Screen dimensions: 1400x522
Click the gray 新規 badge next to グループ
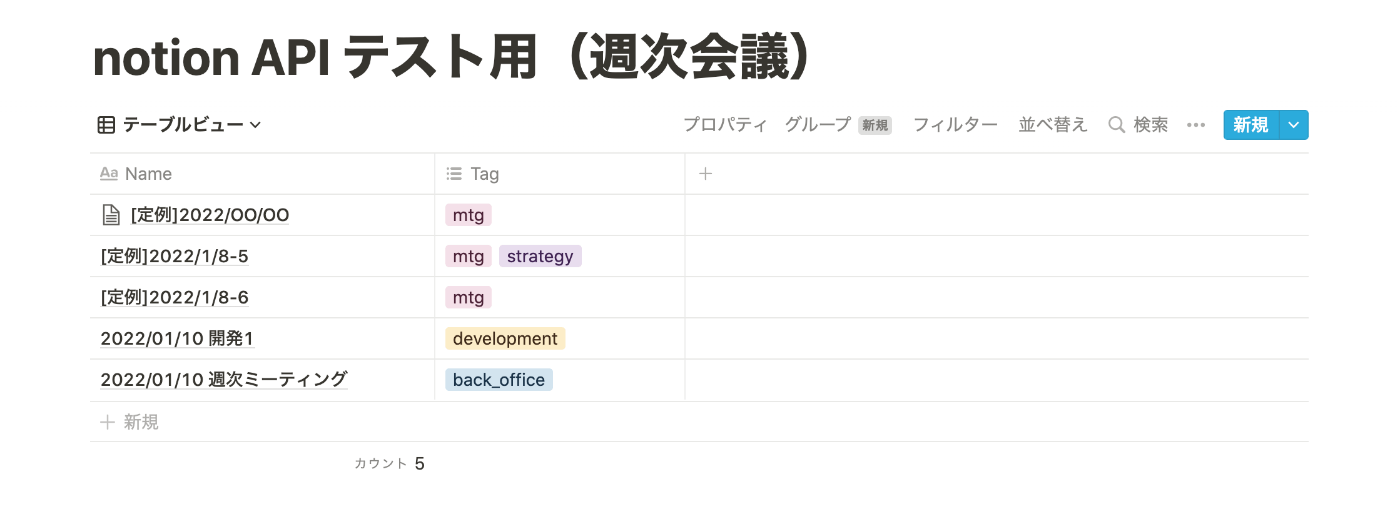point(875,126)
